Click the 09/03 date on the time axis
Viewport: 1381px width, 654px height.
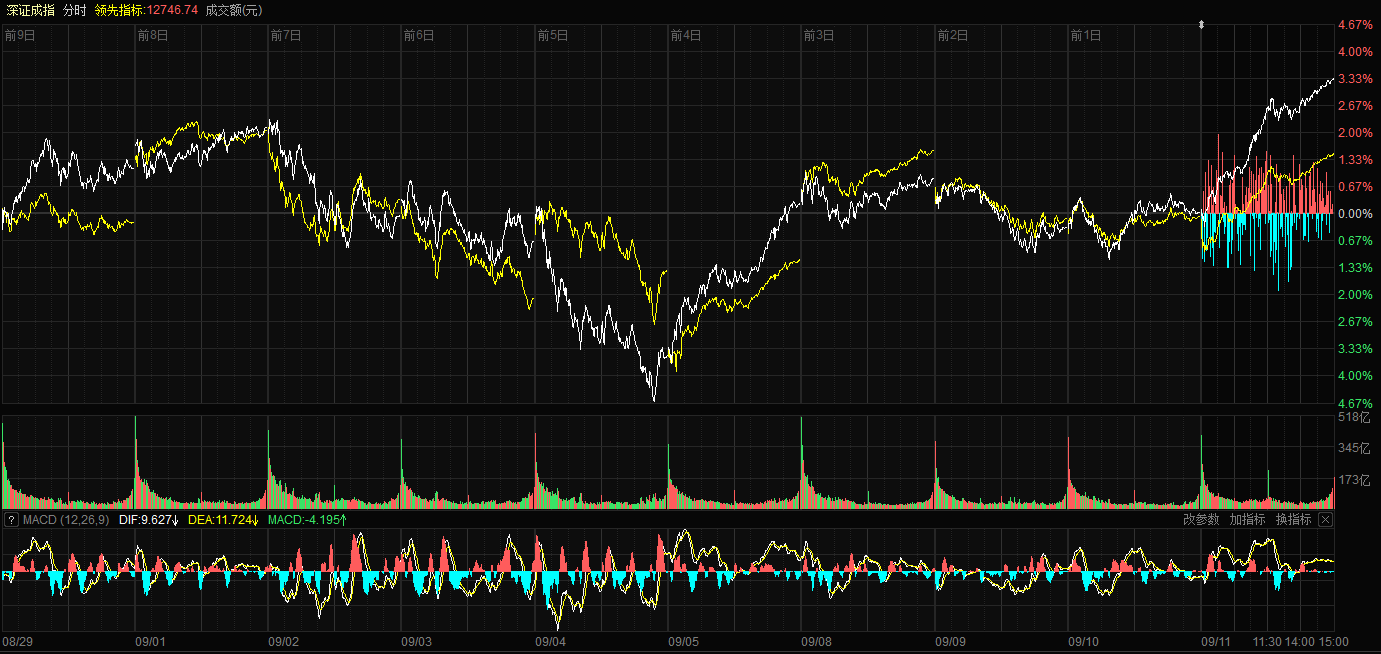click(x=417, y=642)
